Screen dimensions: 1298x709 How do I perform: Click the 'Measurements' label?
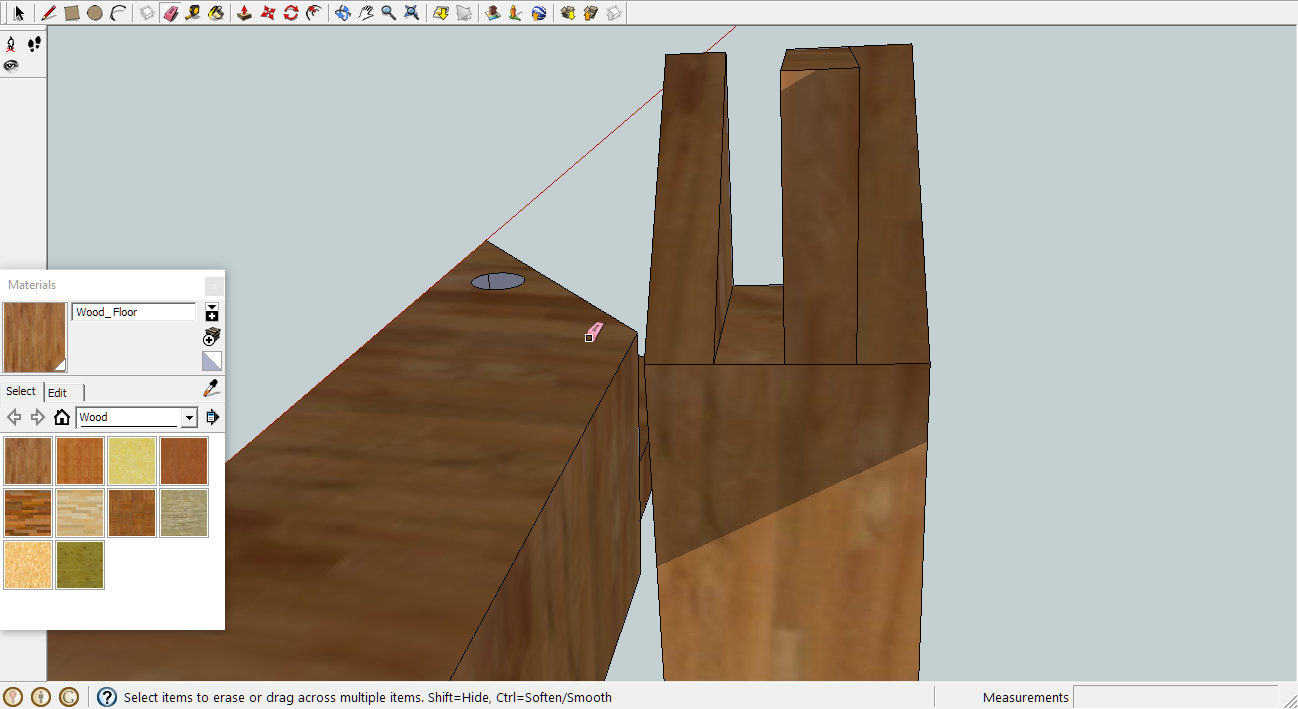coord(1025,697)
